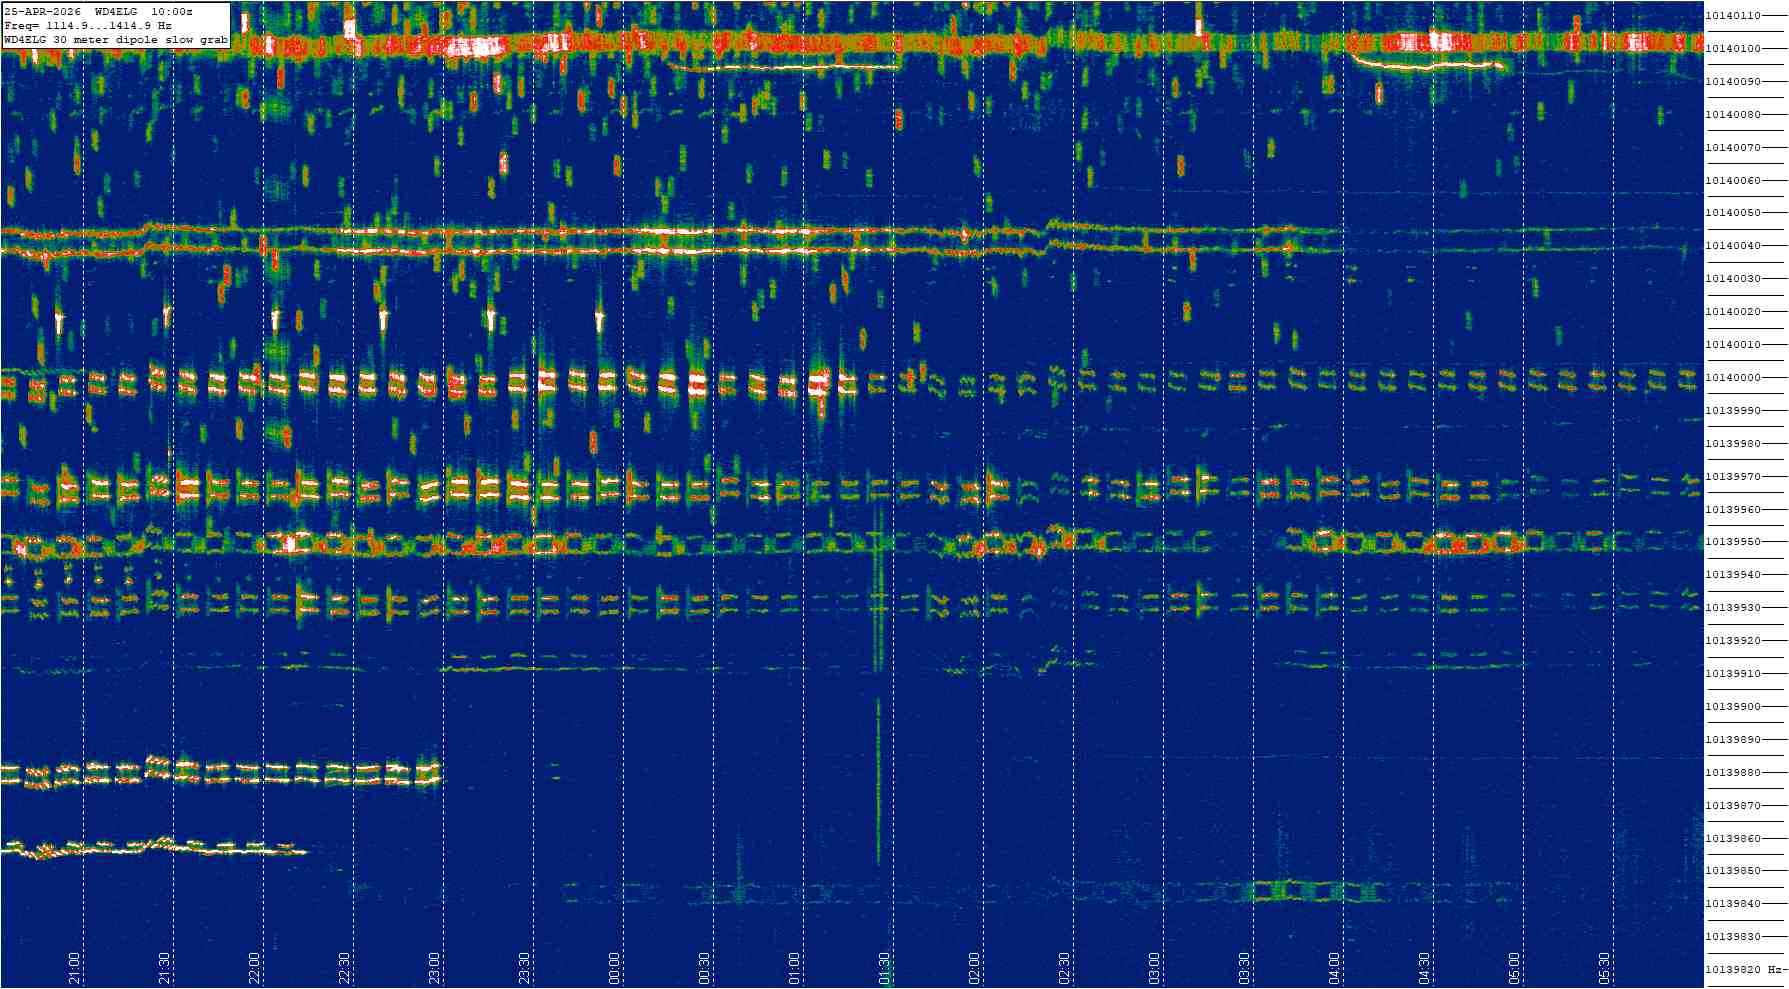Image resolution: width=1789 pixels, height=989 pixels.
Task: Click the 21:00 time label
Action: click(75, 968)
